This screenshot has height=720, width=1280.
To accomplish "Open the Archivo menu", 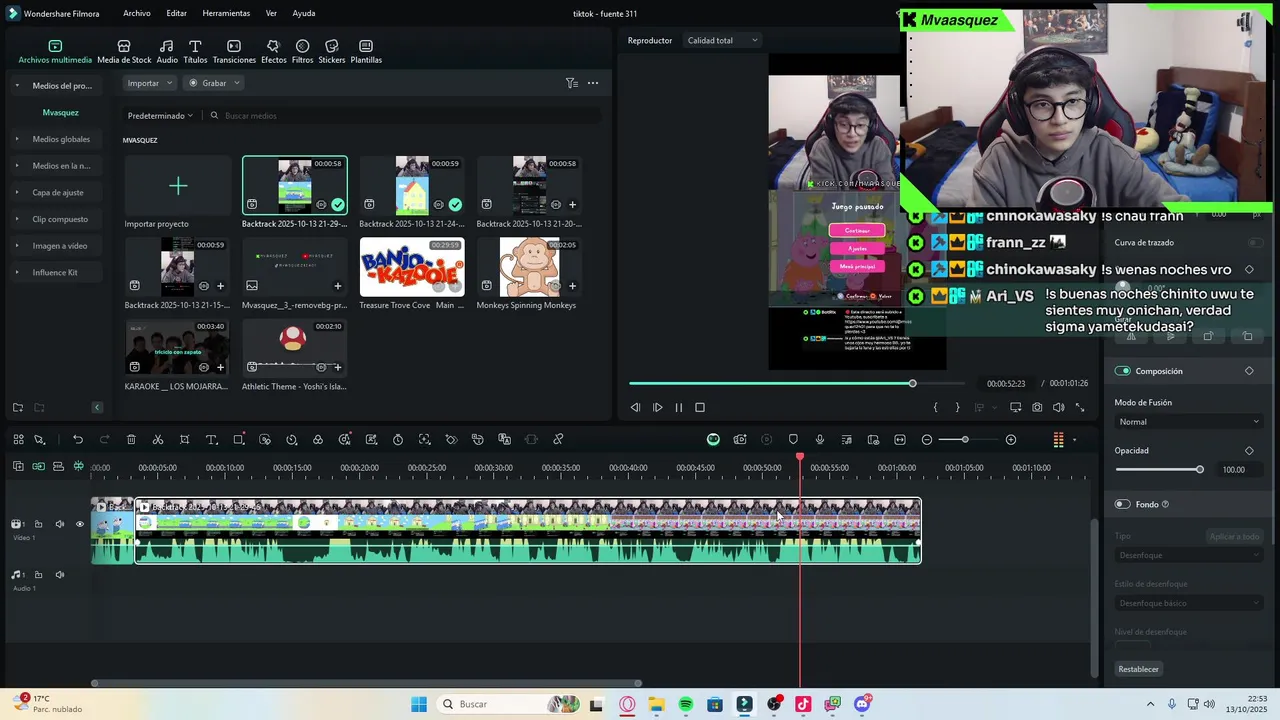I will (x=137, y=14).
